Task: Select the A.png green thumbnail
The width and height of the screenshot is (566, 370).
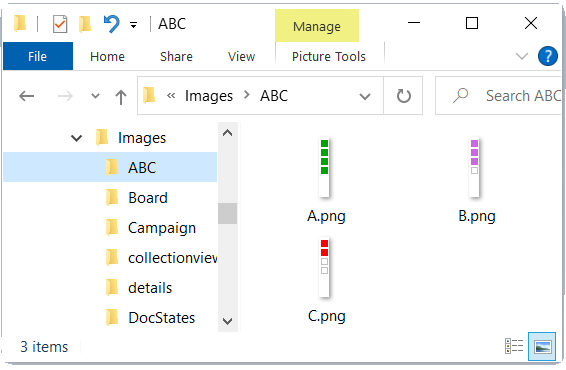Action: coord(324,167)
